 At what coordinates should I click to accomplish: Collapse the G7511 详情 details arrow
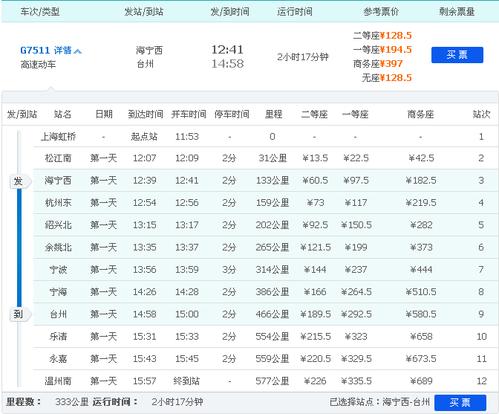click(78, 51)
